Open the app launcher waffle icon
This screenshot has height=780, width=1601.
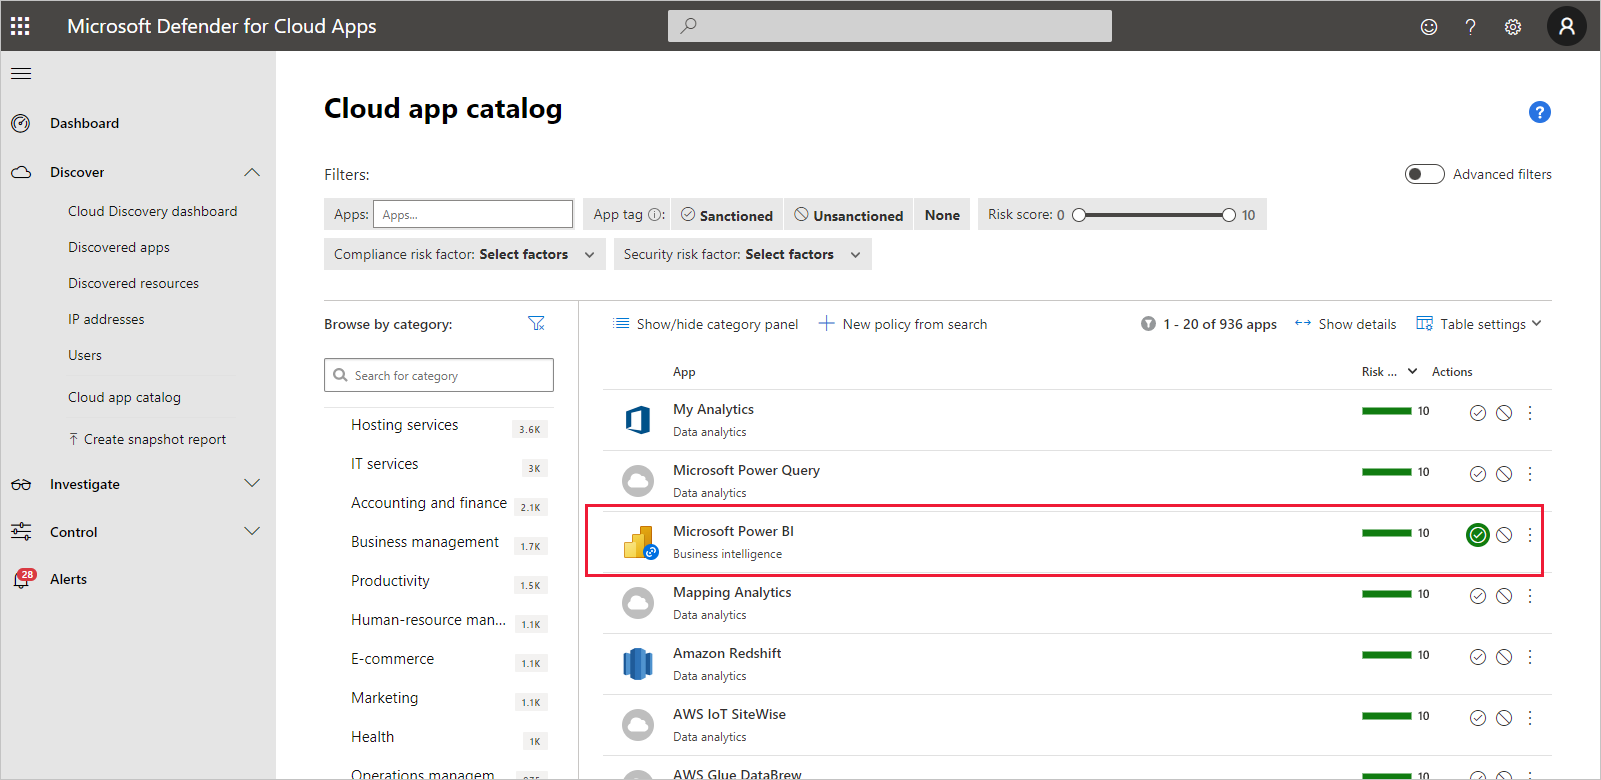coord(20,26)
